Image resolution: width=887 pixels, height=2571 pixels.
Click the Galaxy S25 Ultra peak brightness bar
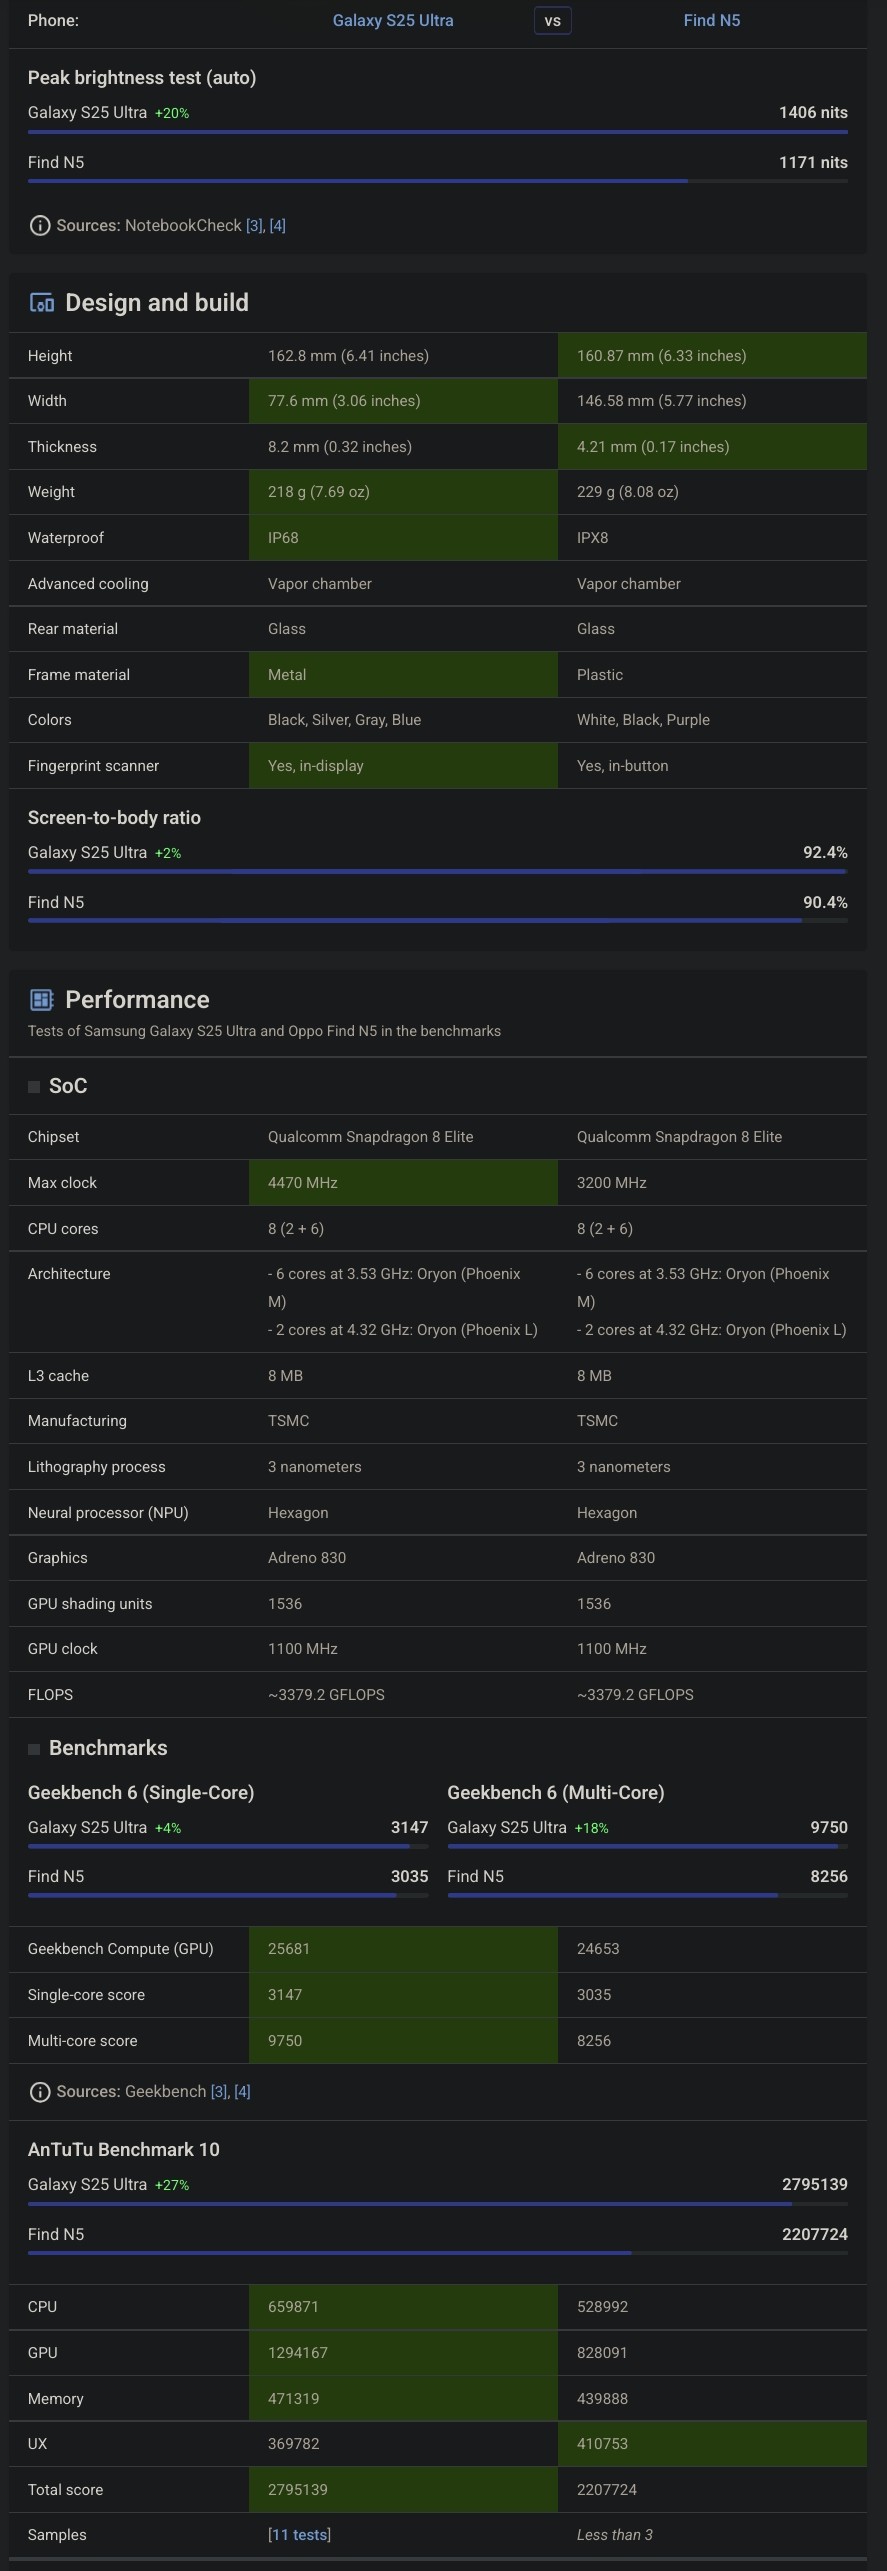pyautogui.click(x=438, y=131)
